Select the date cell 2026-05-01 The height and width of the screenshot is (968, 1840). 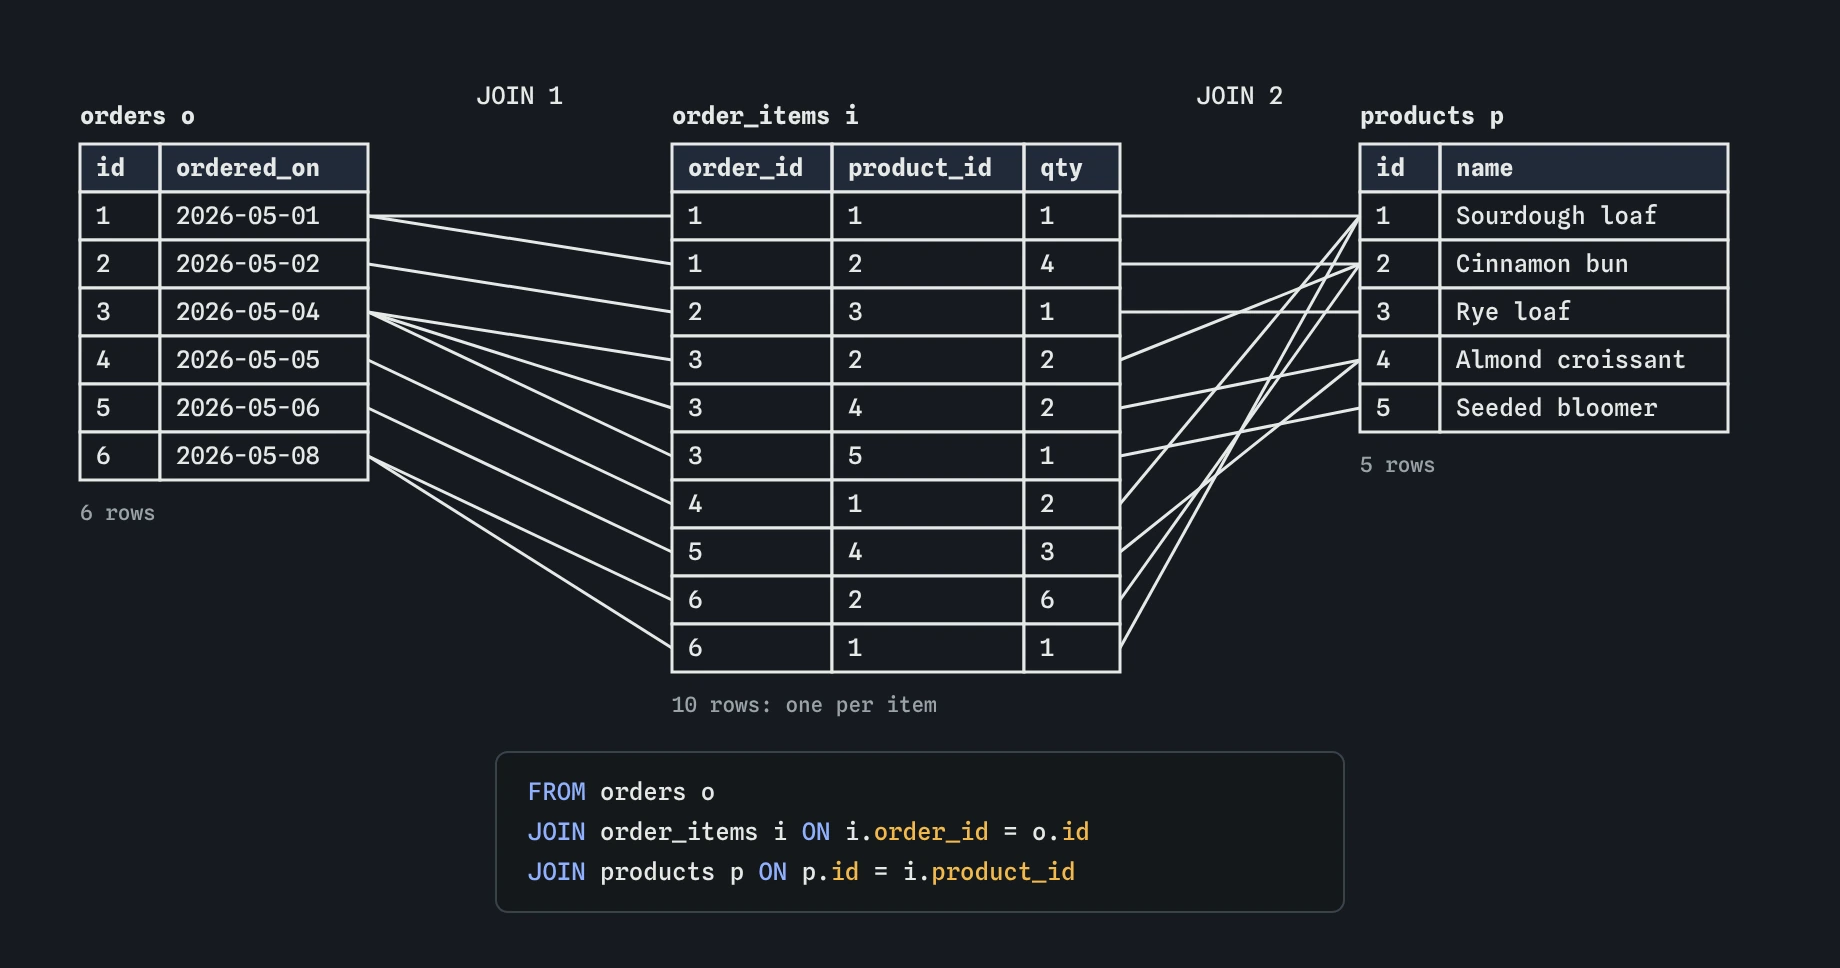coord(264,216)
